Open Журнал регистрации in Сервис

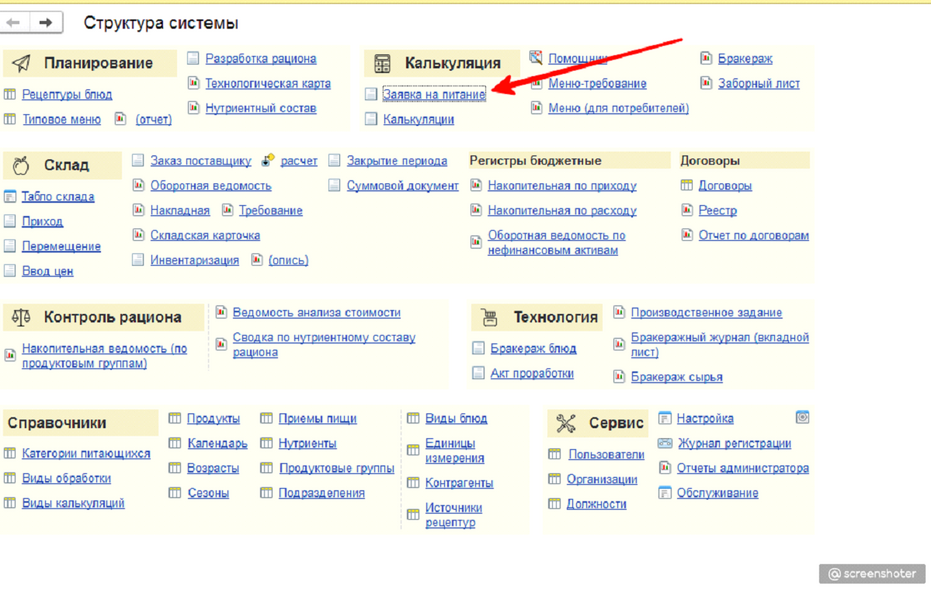pyautogui.click(x=734, y=444)
